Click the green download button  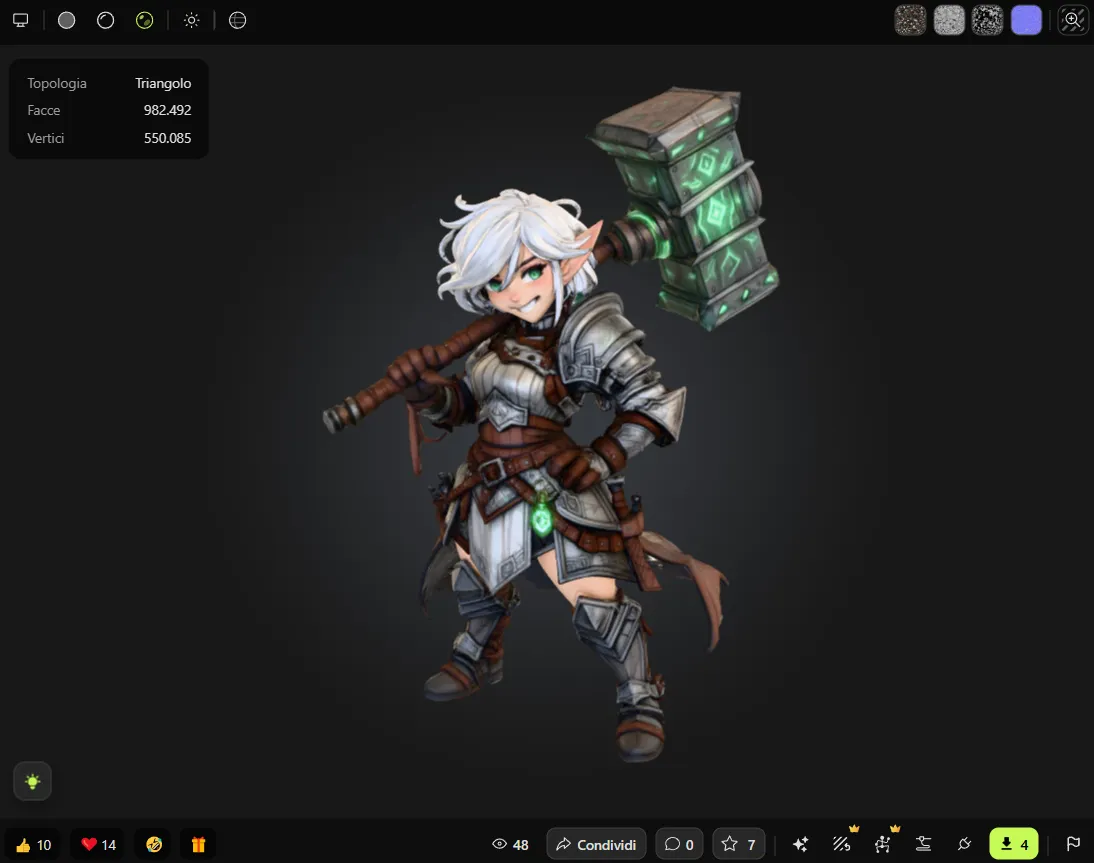click(1014, 844)
